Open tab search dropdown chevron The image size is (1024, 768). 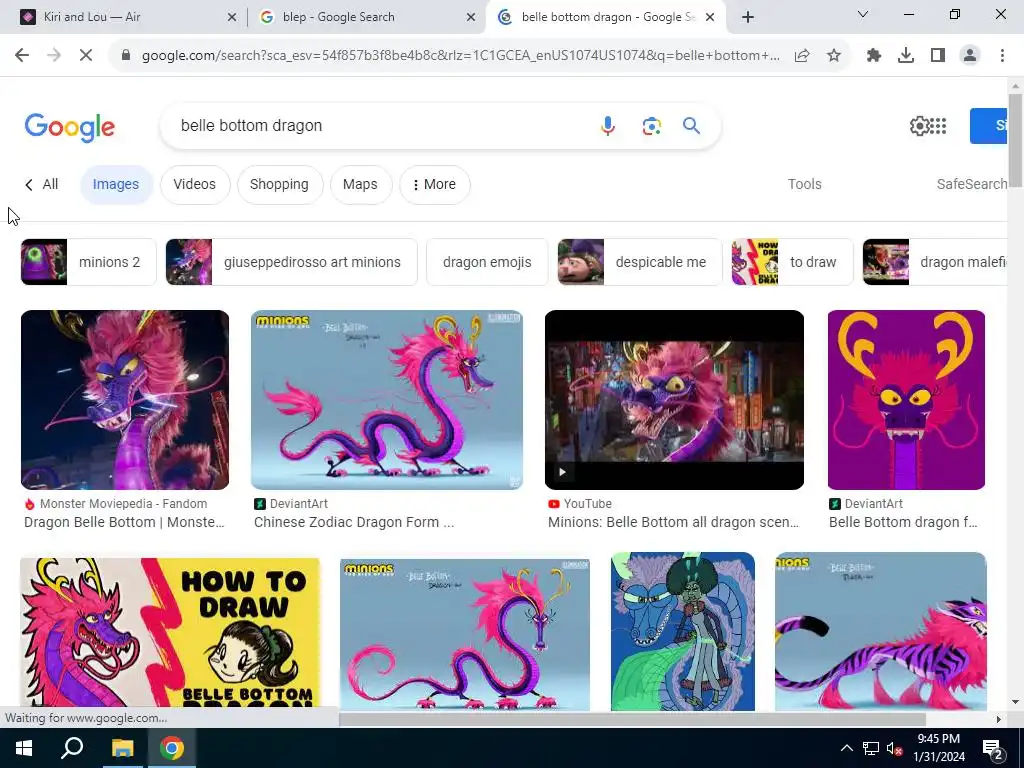pos(863,14)
